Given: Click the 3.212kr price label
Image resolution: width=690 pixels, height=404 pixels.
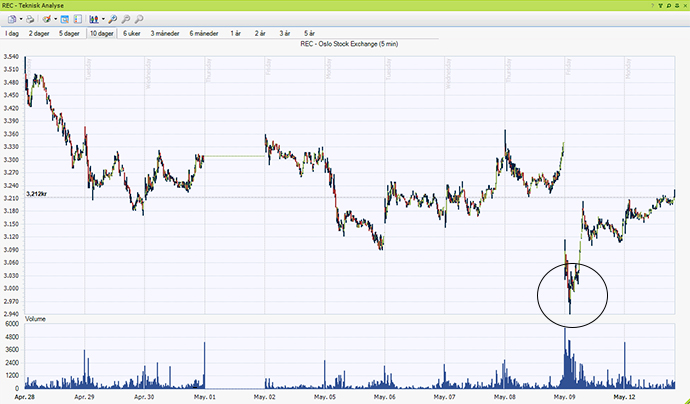Looking at the screenshot, I should (x=38, y=198).
